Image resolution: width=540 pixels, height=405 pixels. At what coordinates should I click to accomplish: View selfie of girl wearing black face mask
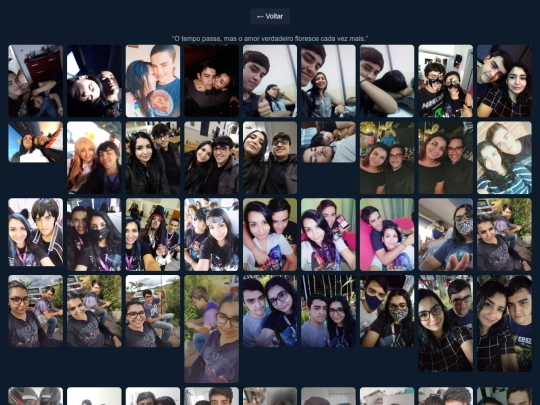pos(94,234)
